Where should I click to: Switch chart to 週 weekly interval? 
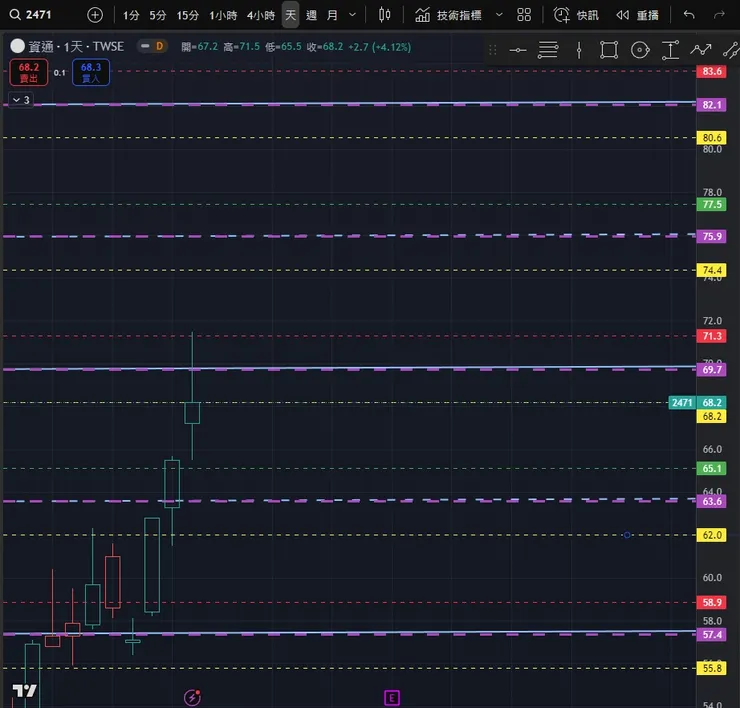(311, 15)
